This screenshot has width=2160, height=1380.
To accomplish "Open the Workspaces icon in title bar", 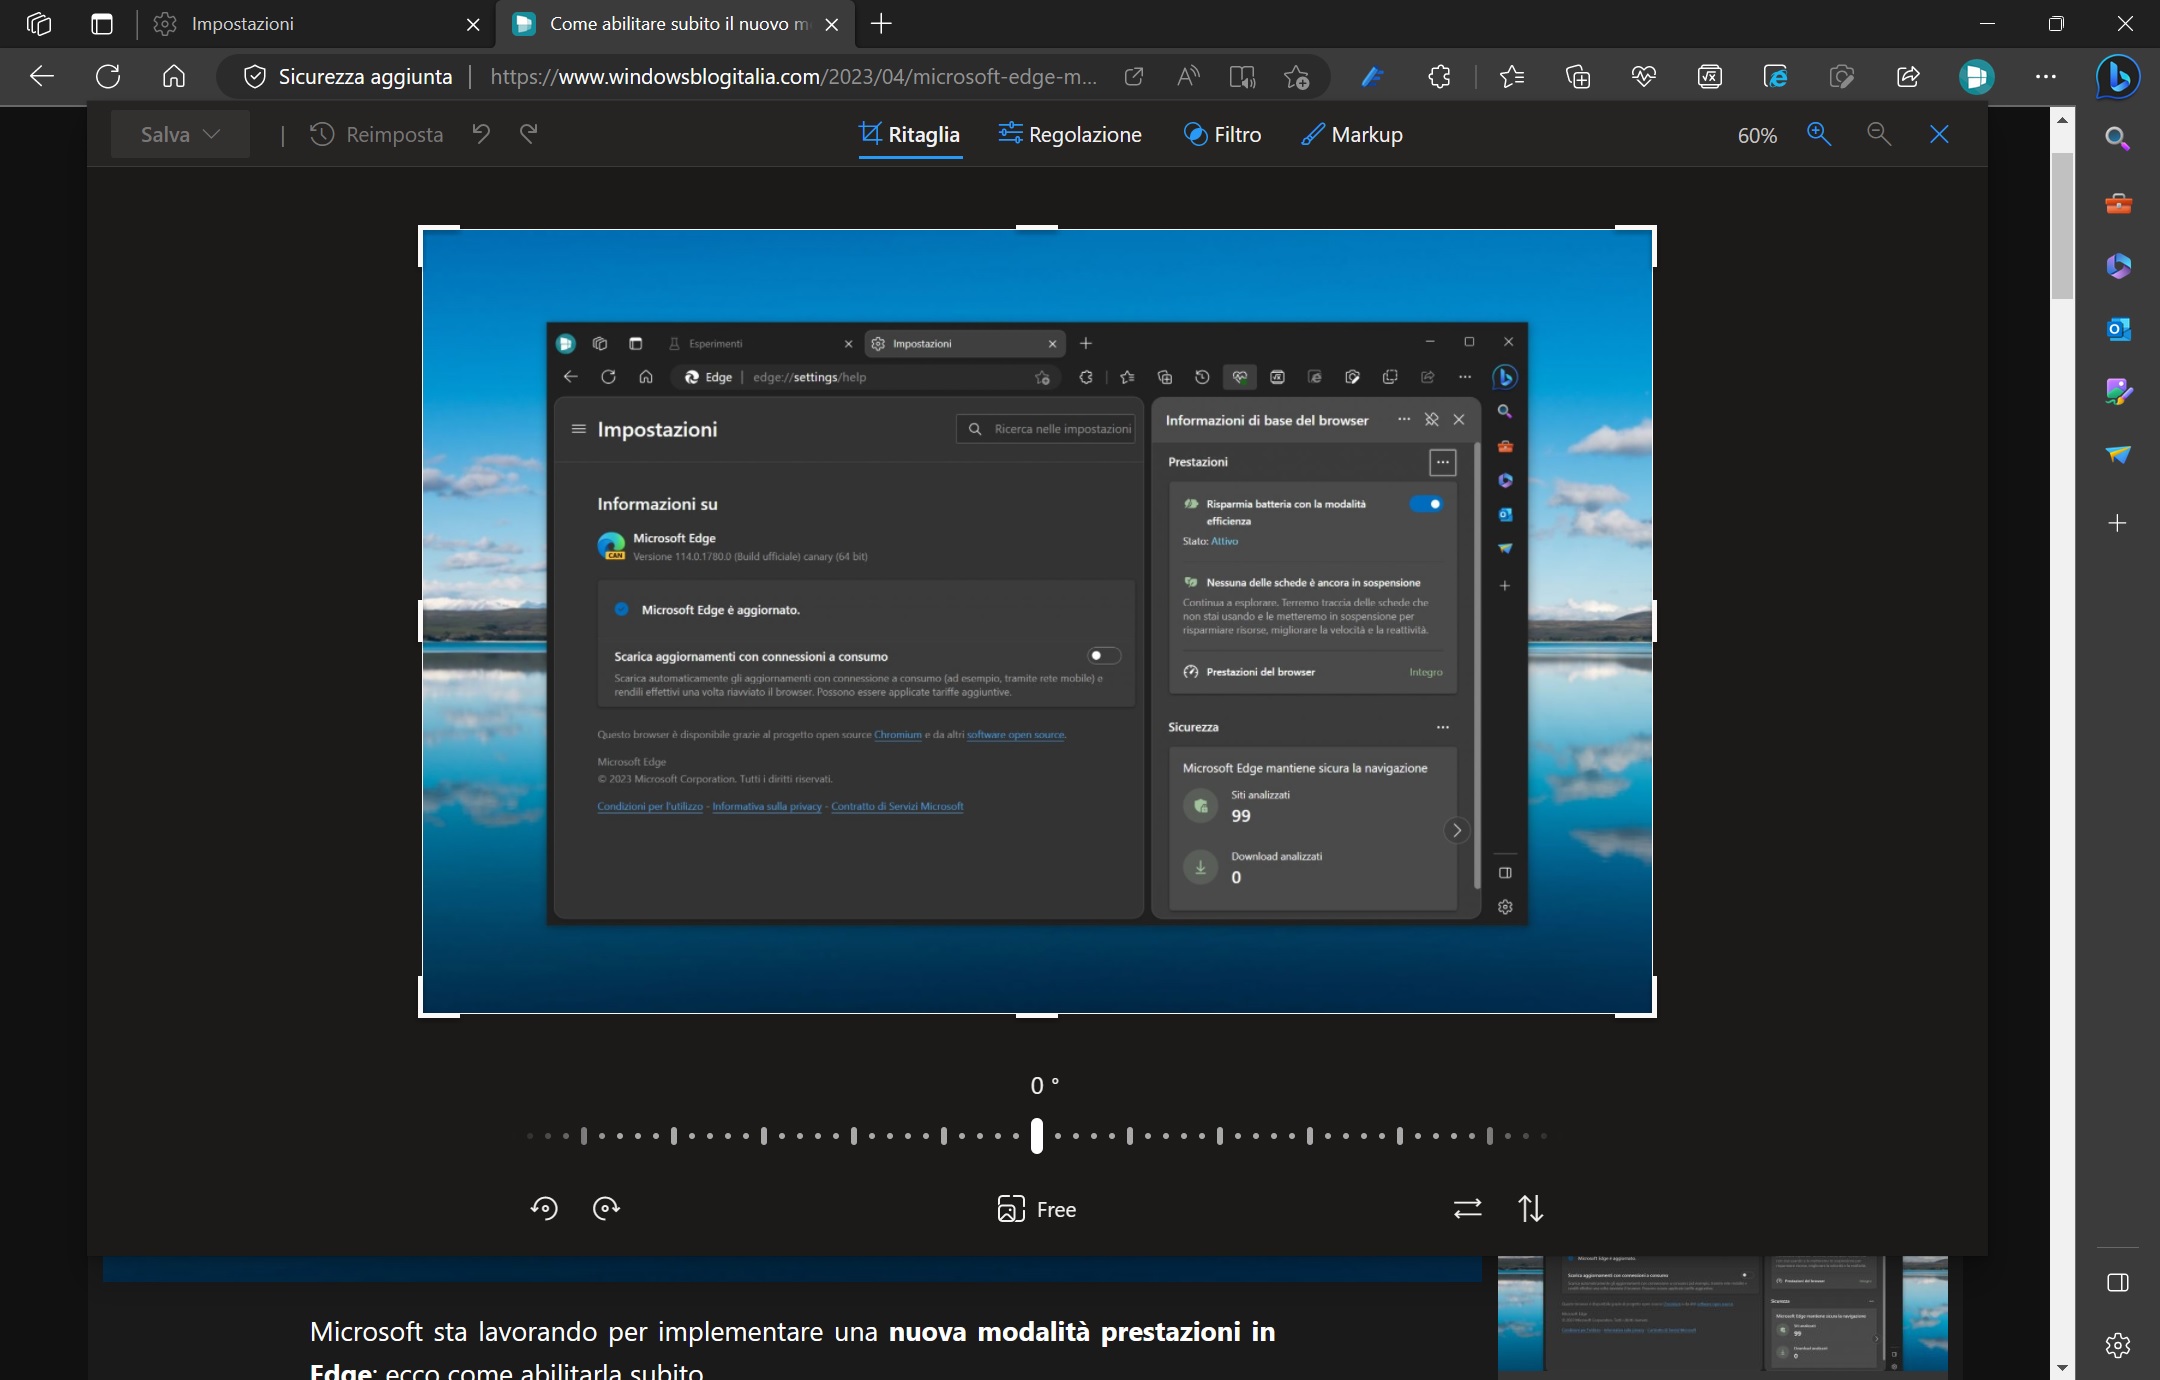I will [x=39, y=24].
